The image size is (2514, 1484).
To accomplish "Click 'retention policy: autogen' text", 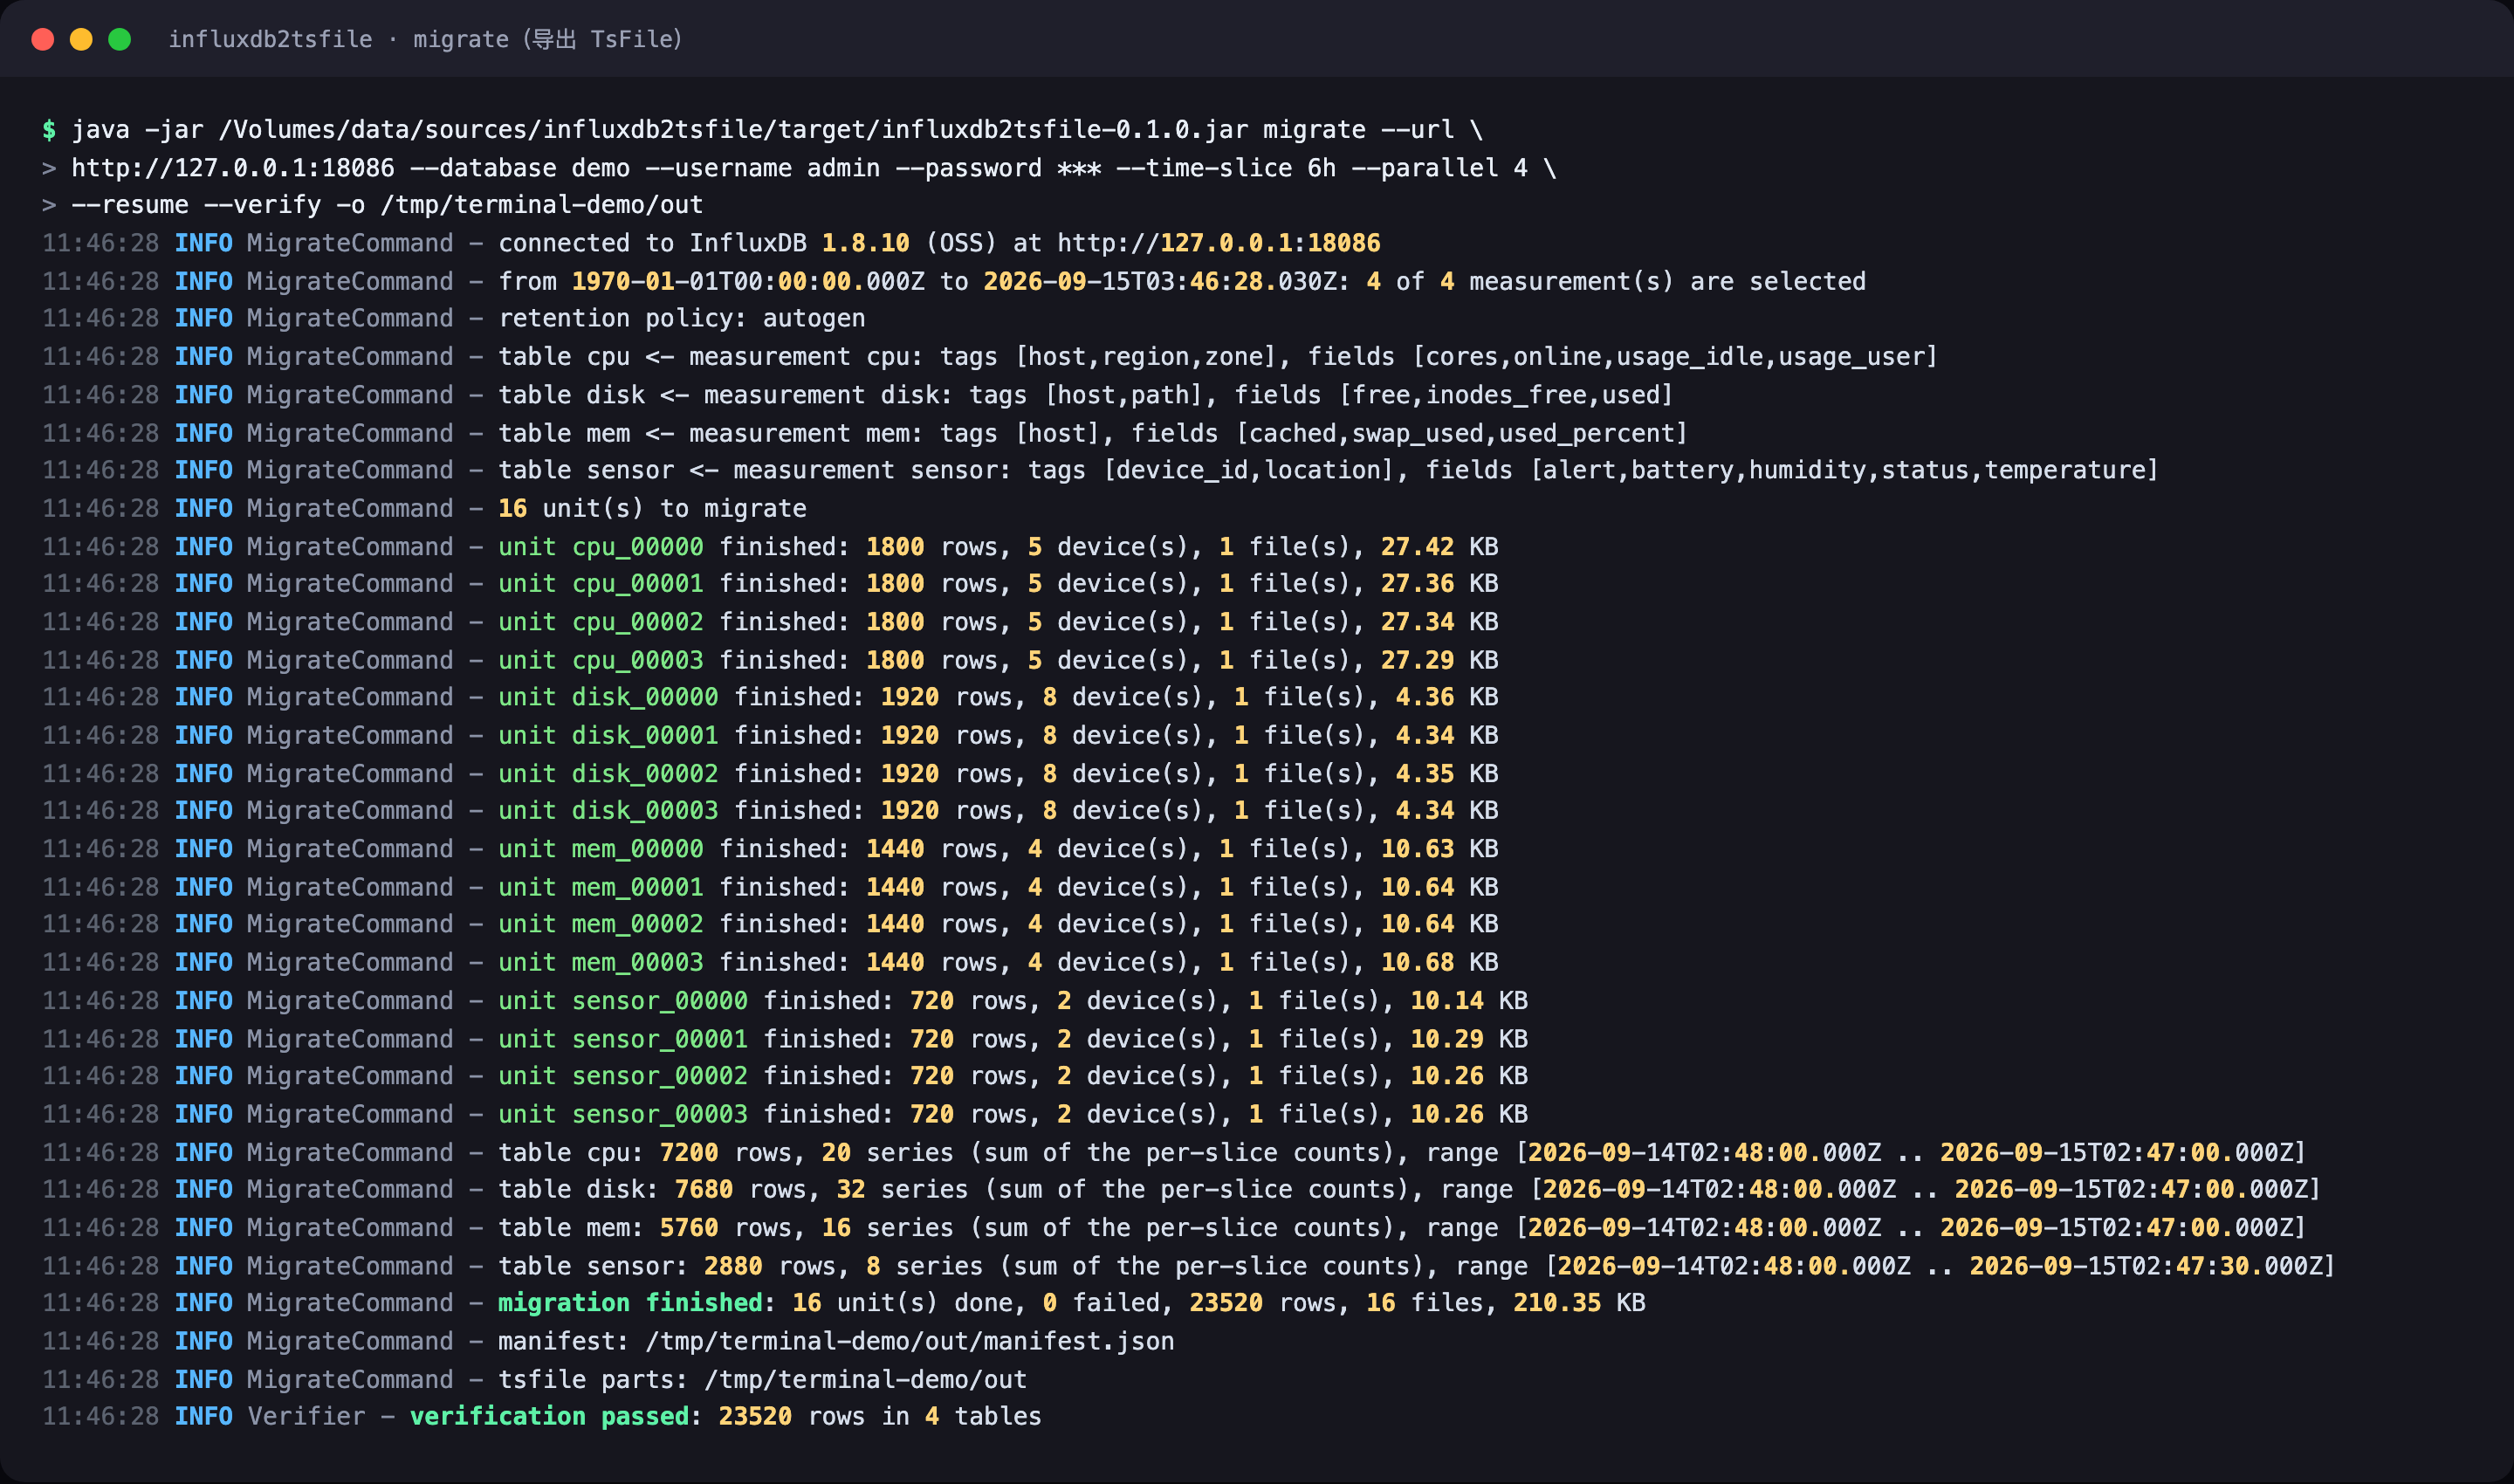I will [x=682, y=318].
